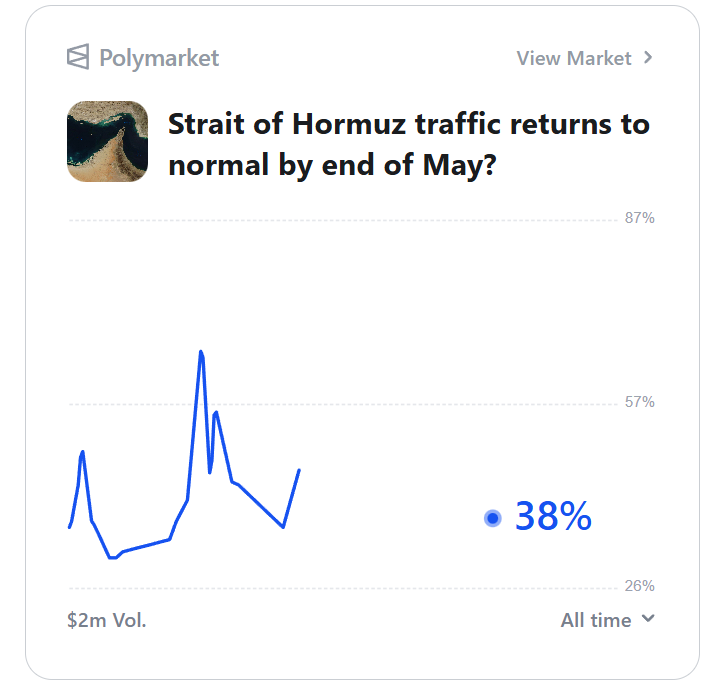
Task: Click the 38% current probability value
Action: pyautogui.click(x=553, y=517)
